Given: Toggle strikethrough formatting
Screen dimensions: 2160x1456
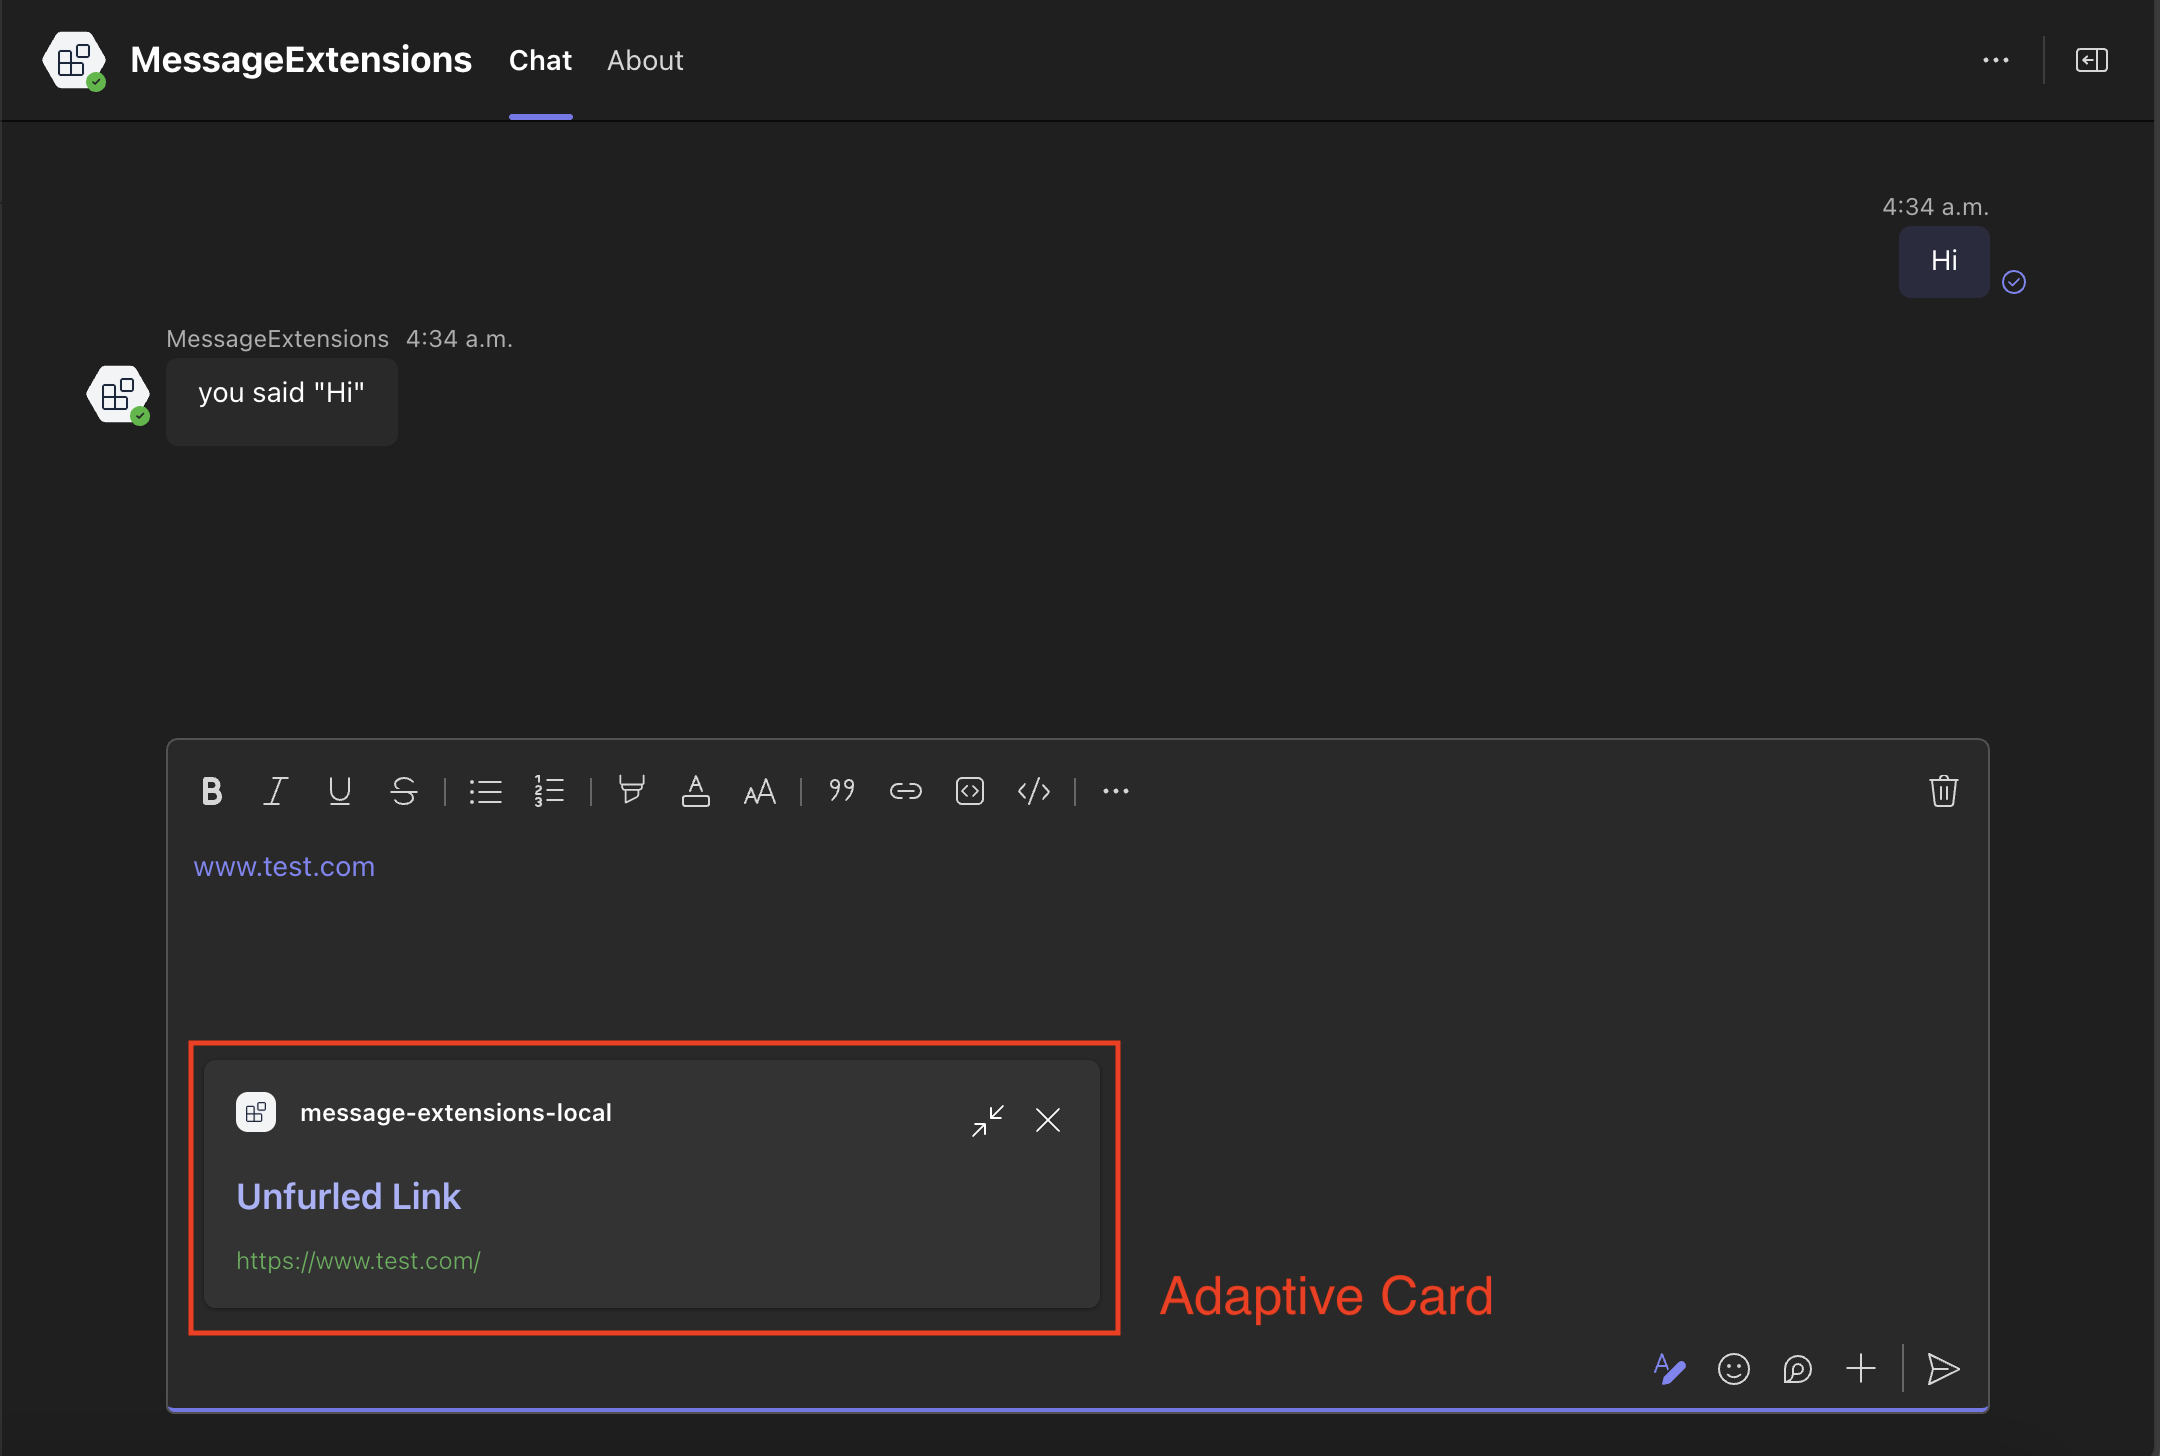Looking at the screenshot, I should coord(403,791).
